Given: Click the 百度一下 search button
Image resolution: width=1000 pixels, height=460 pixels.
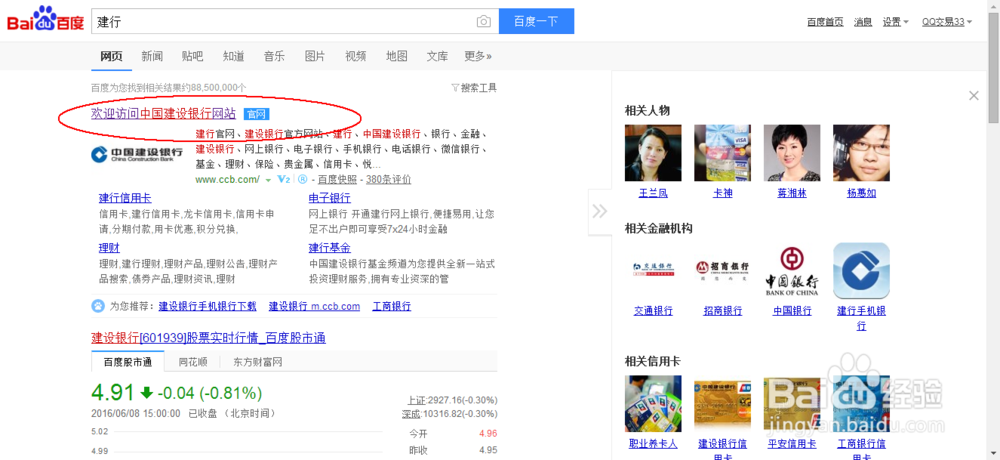Looking at the screenshot, I should (536, 21).
